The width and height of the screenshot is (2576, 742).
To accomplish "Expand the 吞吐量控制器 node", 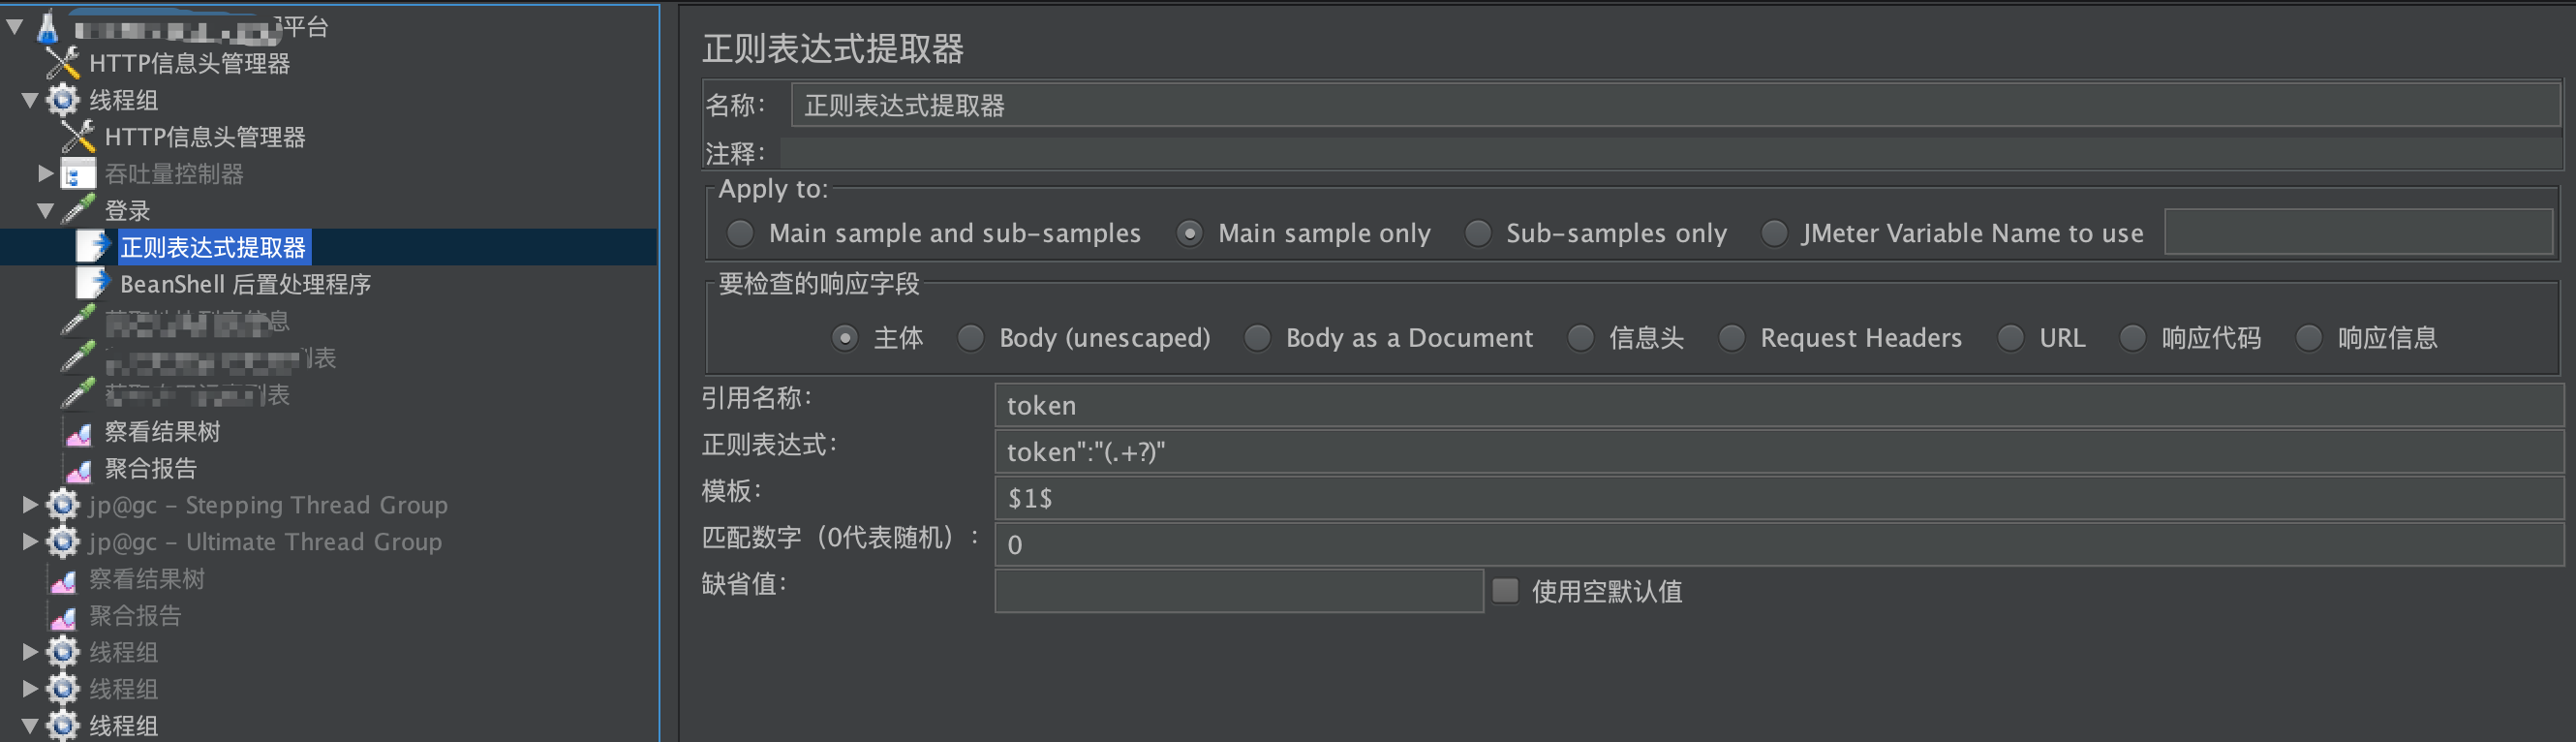I will [x=45, y=173].
